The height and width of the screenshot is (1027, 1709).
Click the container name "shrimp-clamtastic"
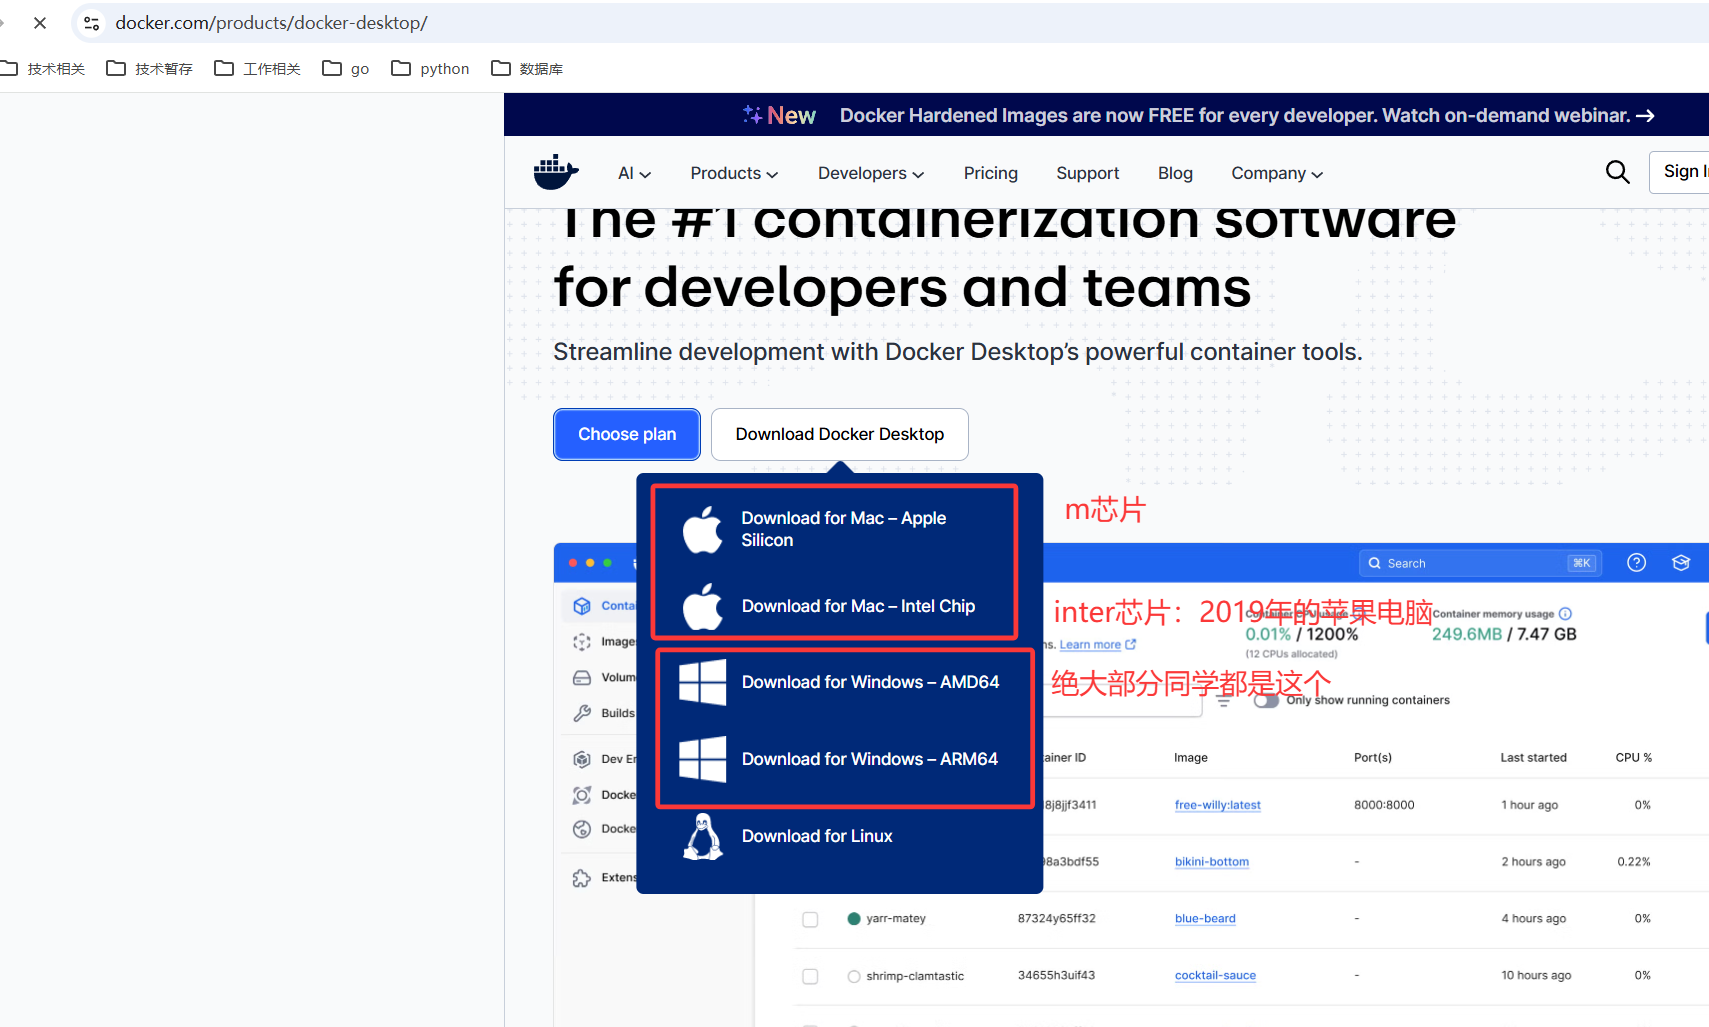click(x=915, y=976)
